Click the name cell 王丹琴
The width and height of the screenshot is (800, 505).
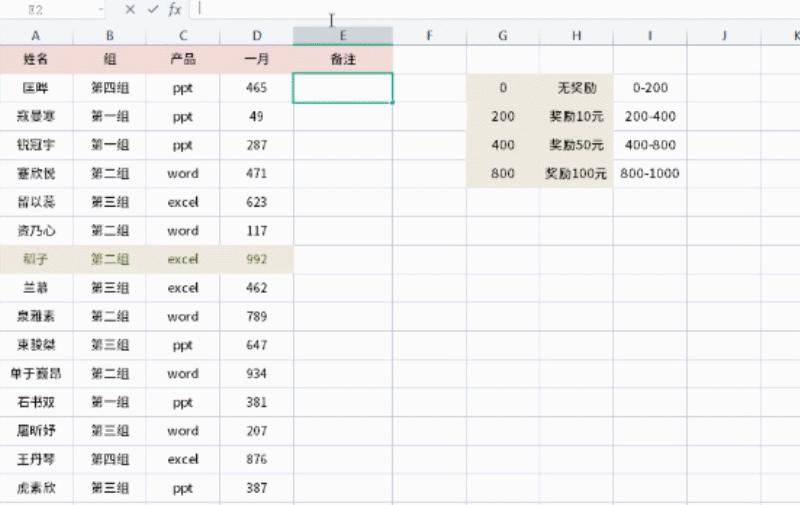(36, 459)
